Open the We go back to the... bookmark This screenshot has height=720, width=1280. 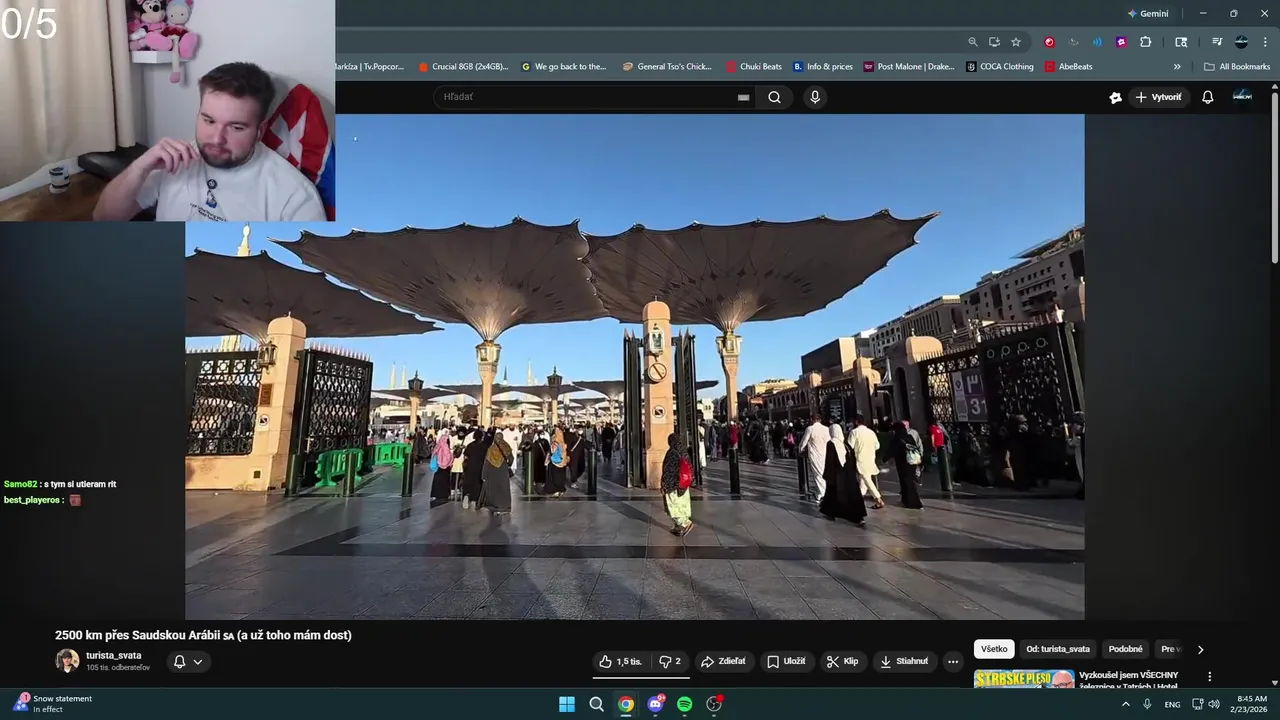(x=565, y=67)
